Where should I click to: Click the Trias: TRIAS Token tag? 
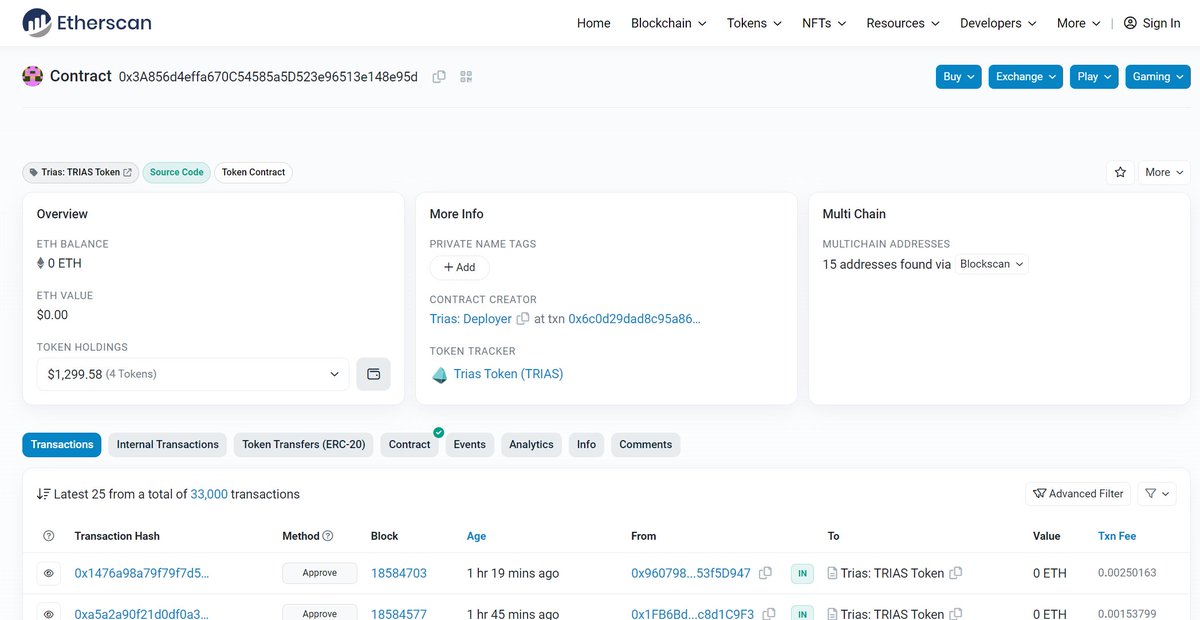80,172
